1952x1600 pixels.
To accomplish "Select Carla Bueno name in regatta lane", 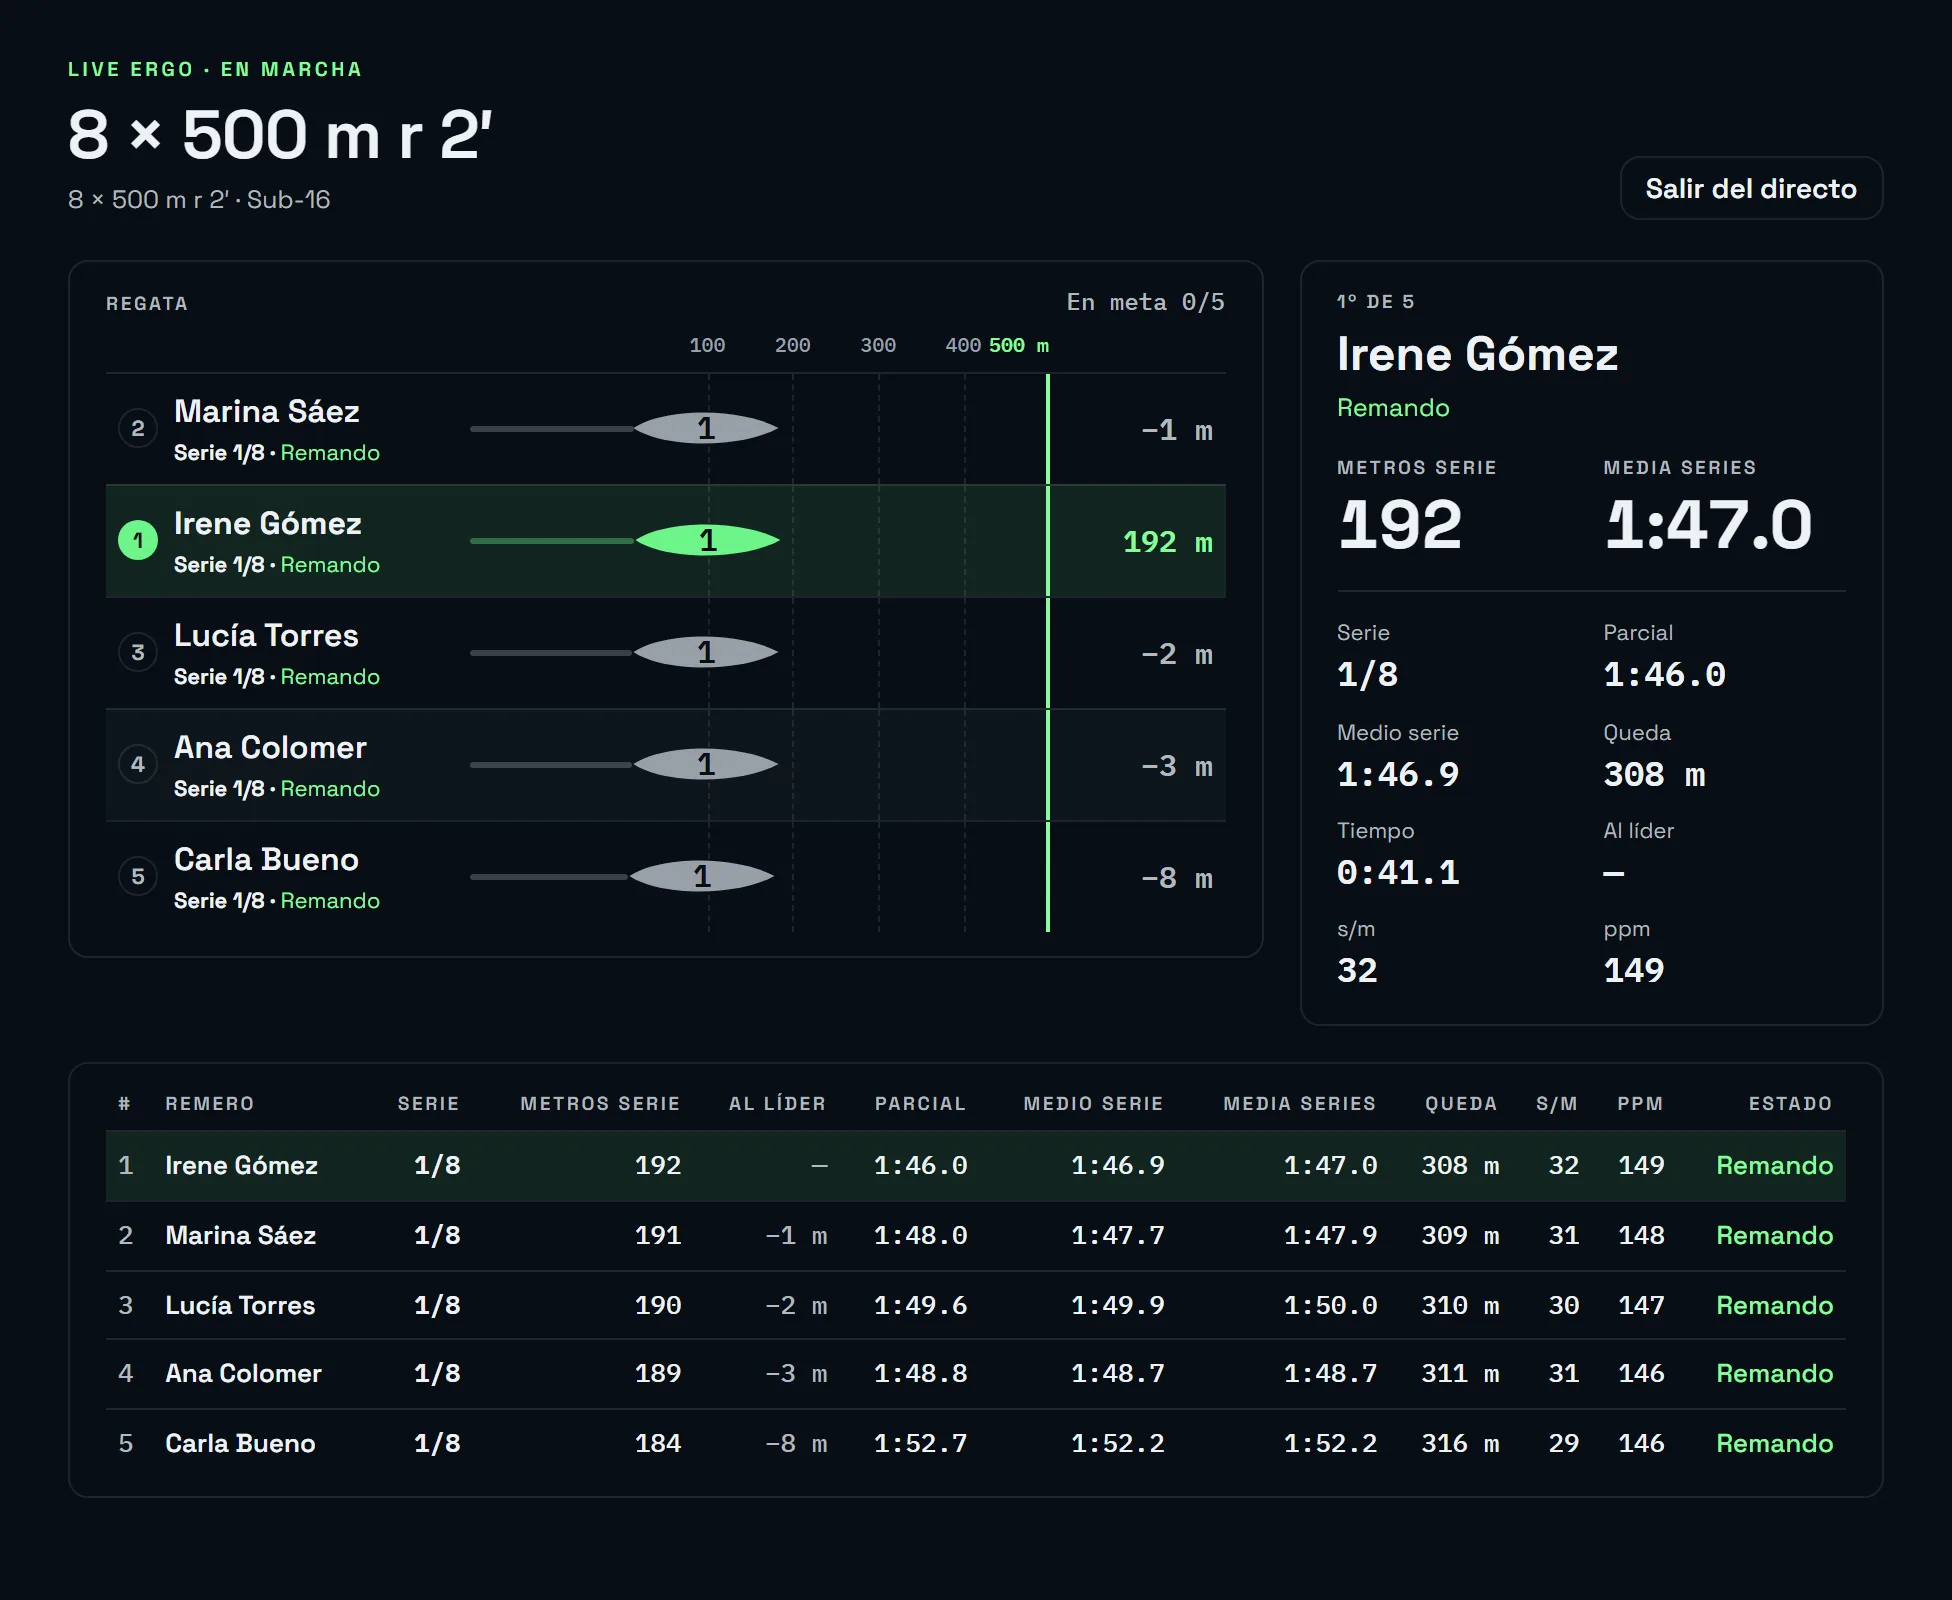I will [x=266, y=859].
